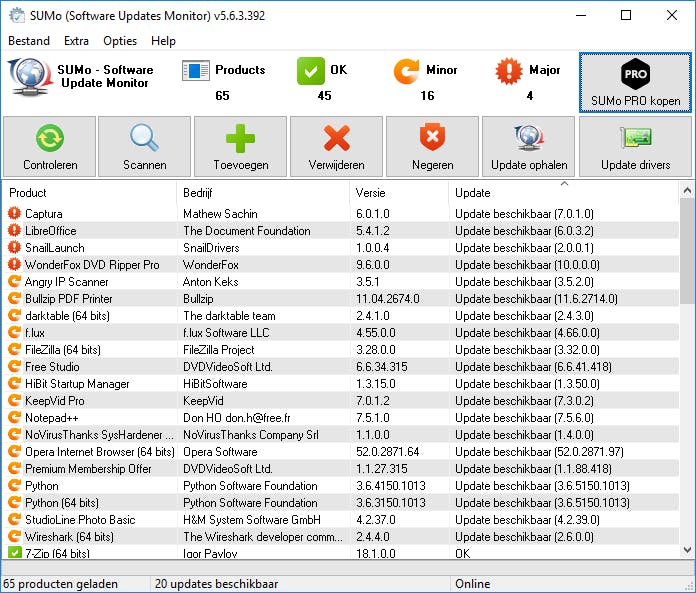Viewport: 696px width, 593px height.
Task: Ignore update with Negeren button
Action: (x=433, y=147)
